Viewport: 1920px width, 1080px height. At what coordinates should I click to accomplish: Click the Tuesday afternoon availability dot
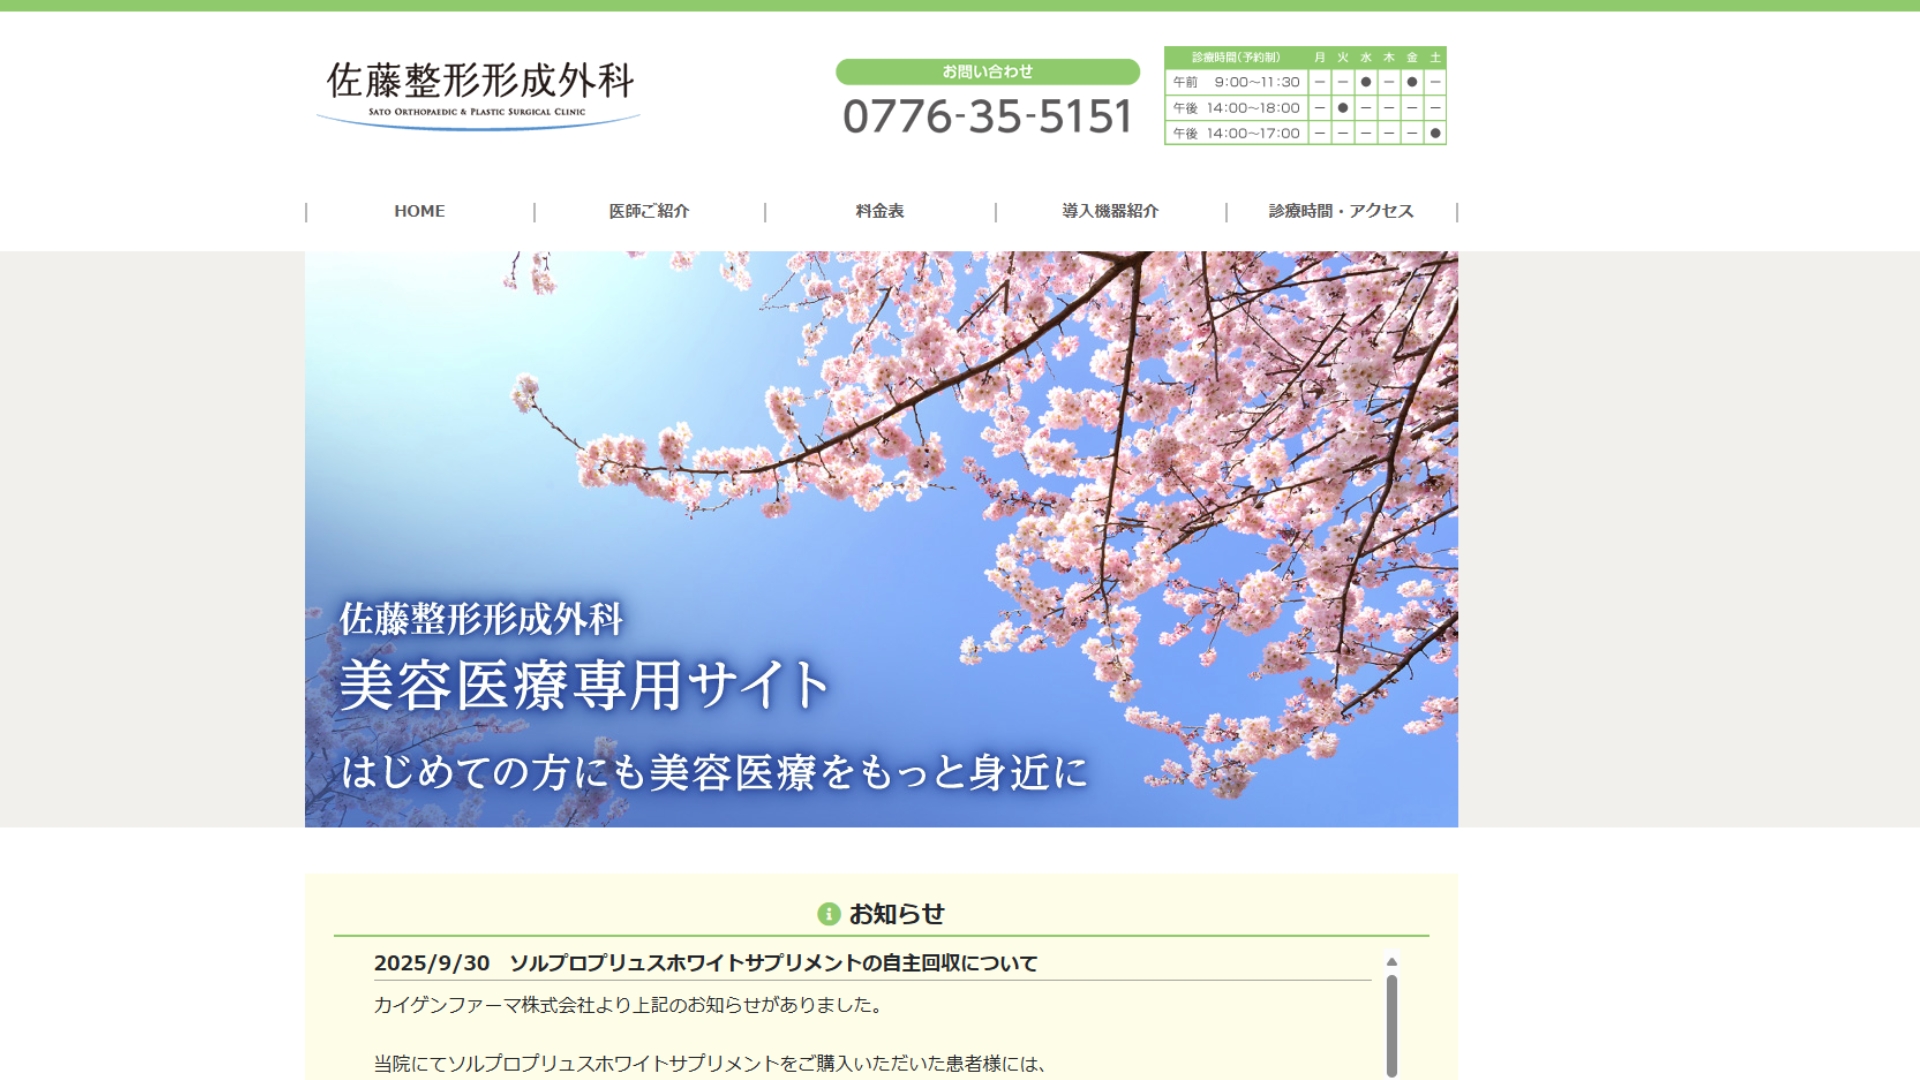1341,107
